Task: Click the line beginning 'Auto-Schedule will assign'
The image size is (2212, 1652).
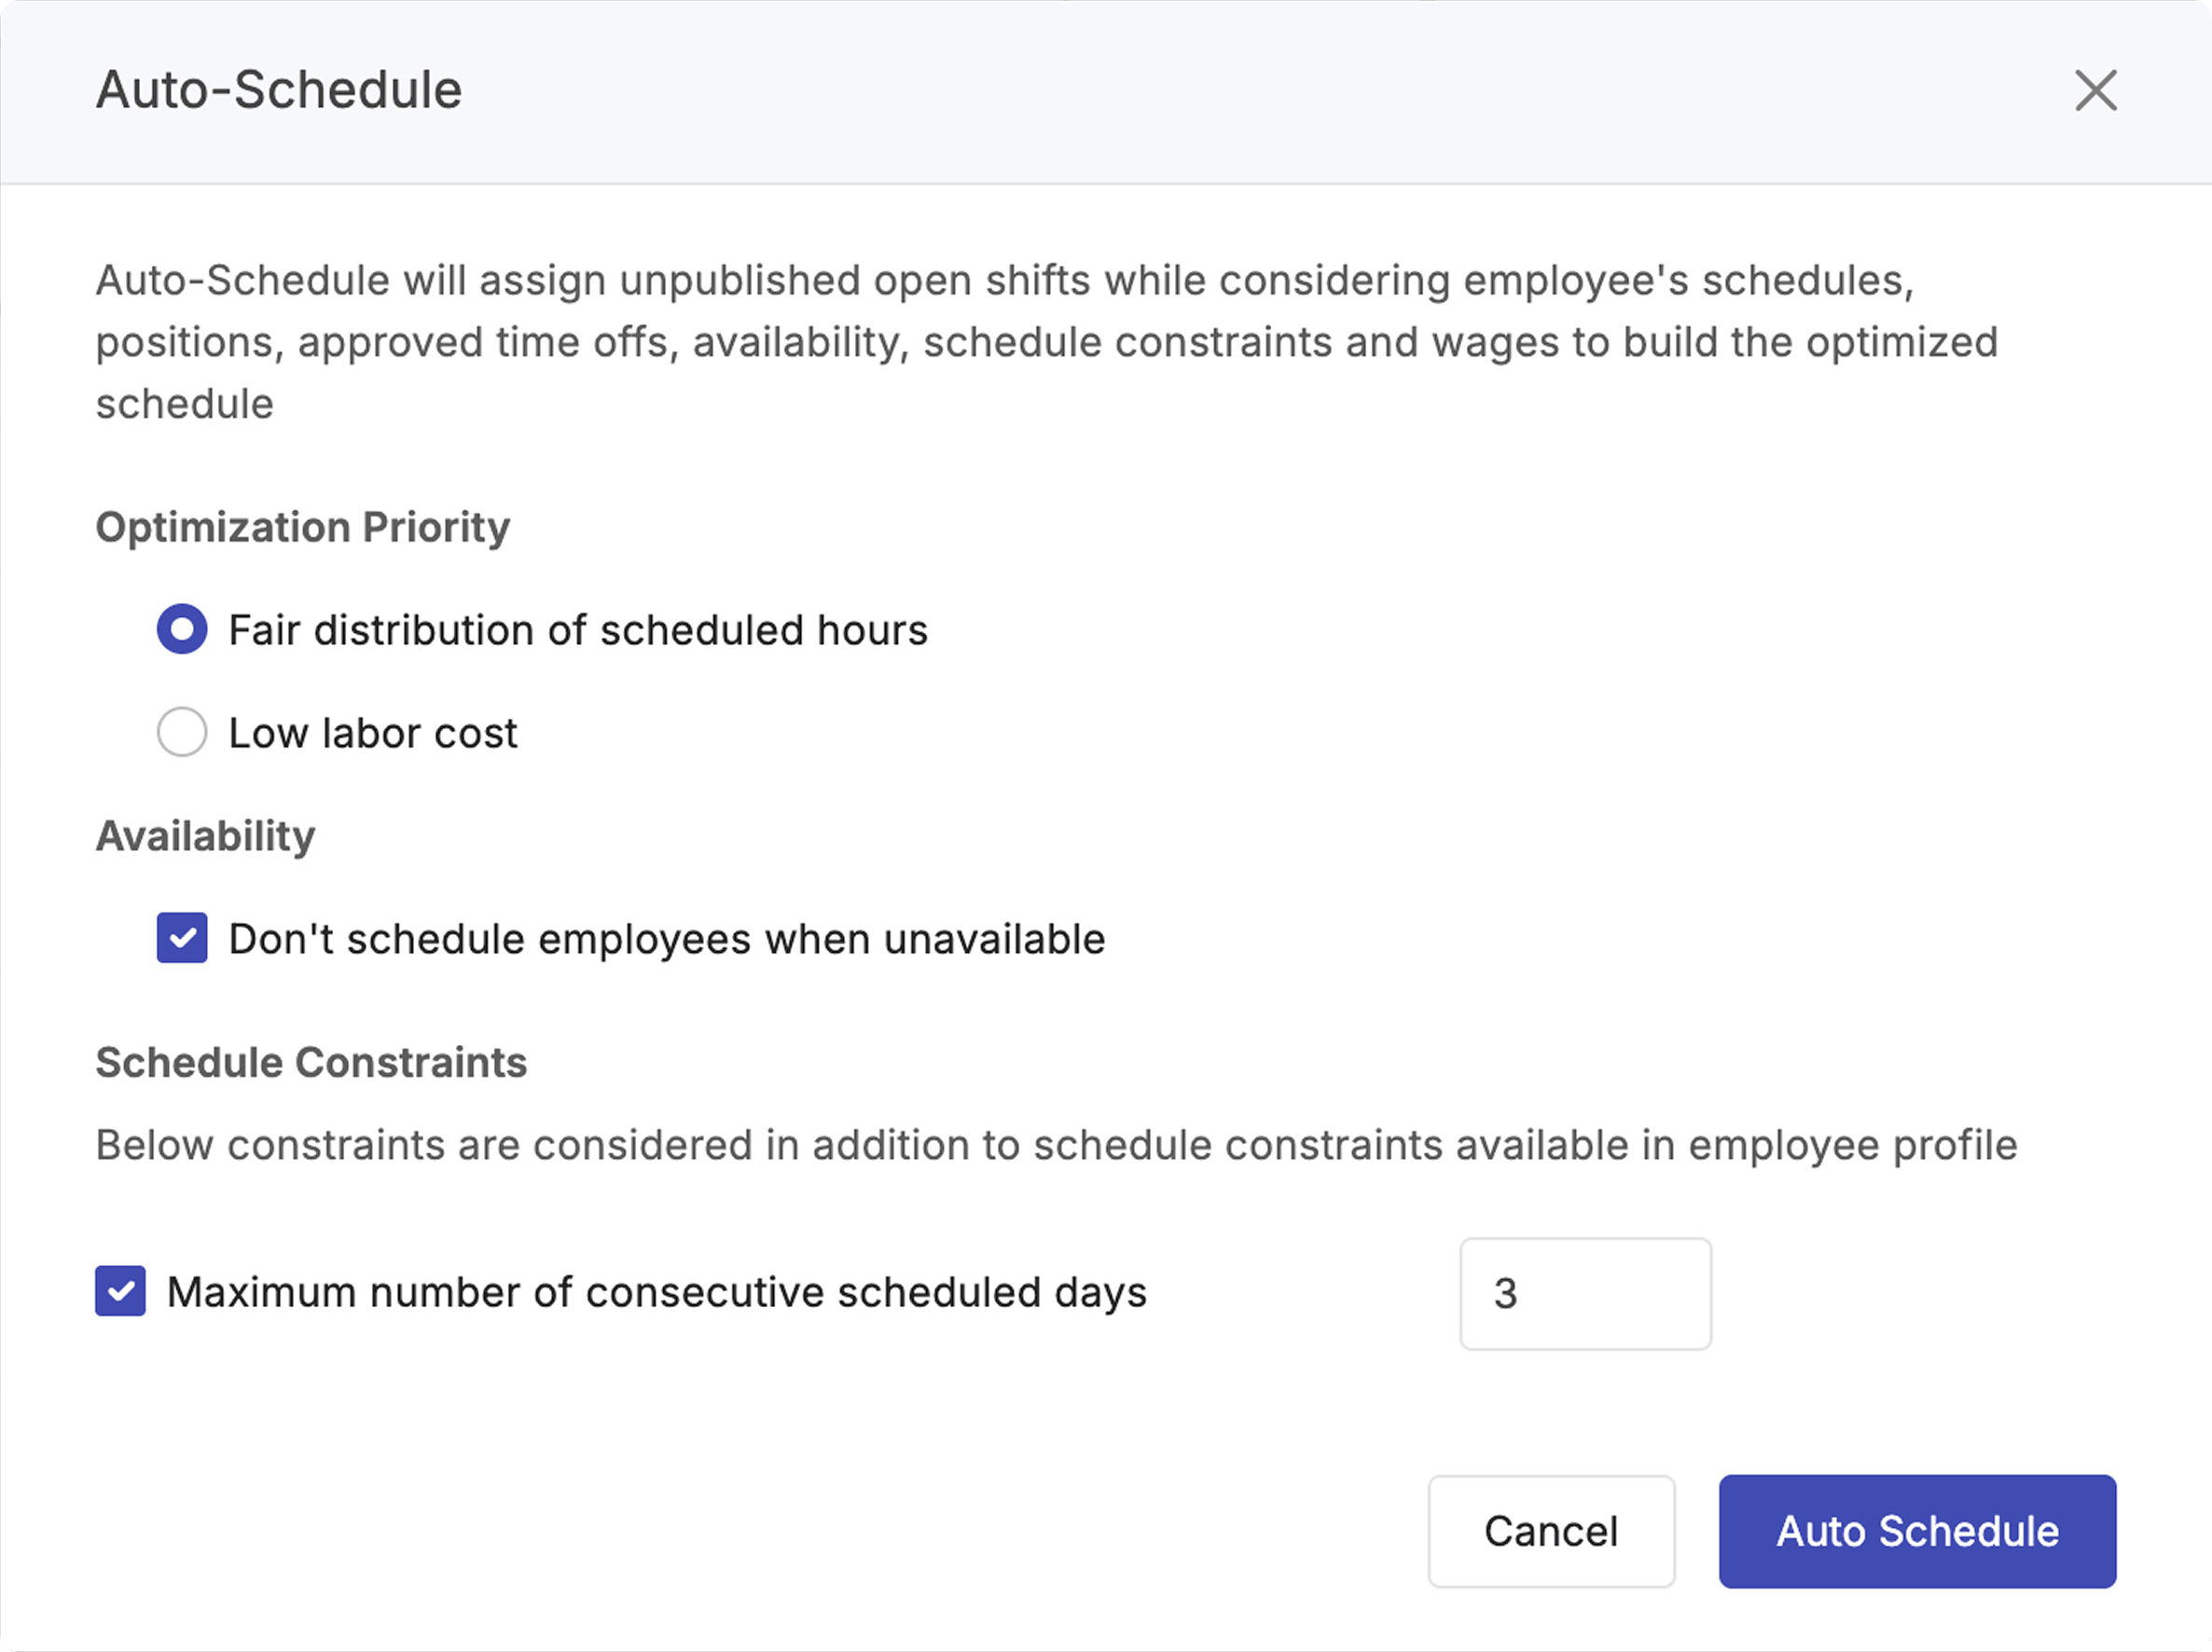Action: [1004, 281]
